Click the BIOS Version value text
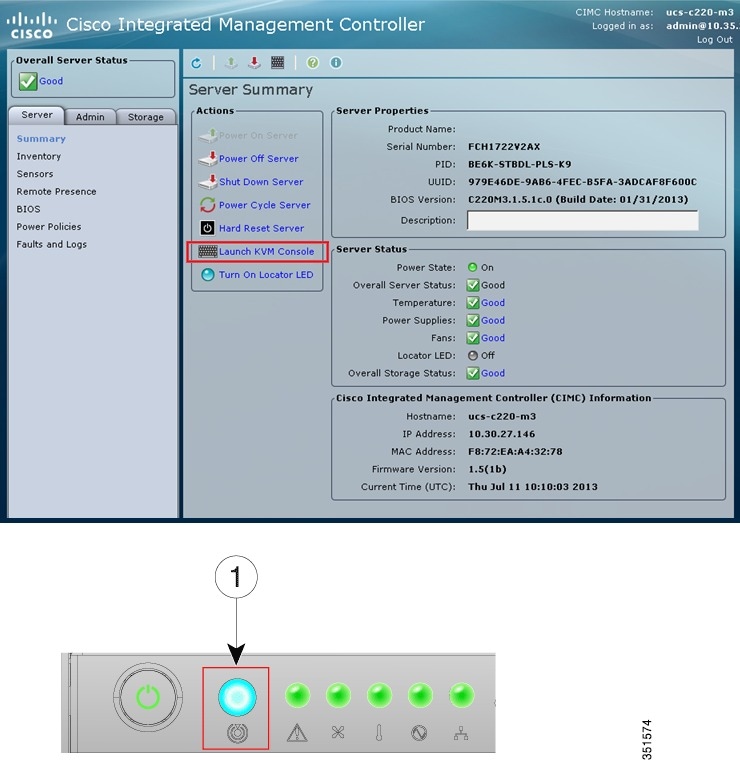The height and width of the screenshot is (783, 740). 578,199
